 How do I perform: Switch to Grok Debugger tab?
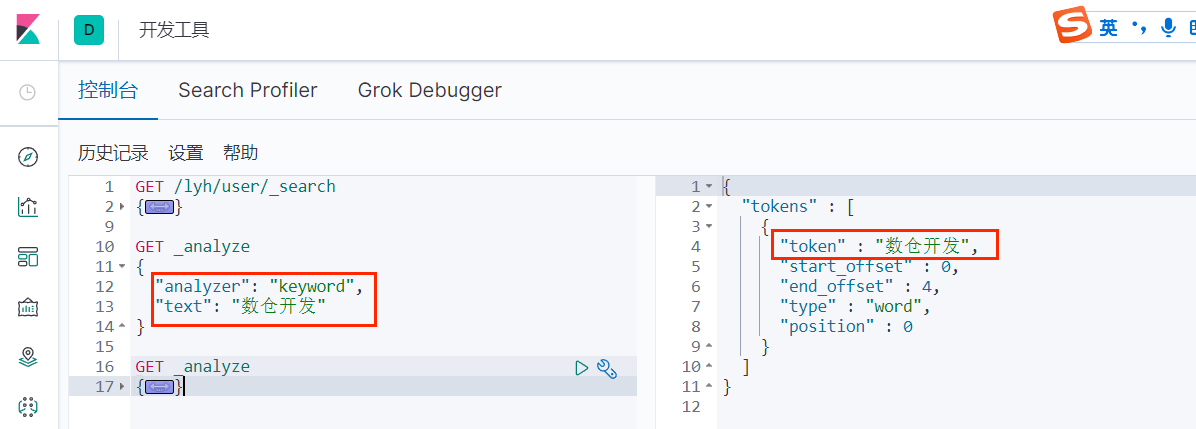click(429, 90)
